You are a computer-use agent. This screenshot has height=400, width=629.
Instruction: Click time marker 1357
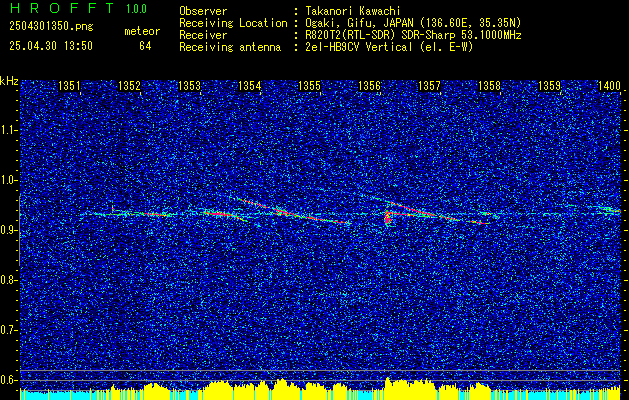tap(430, 85)
